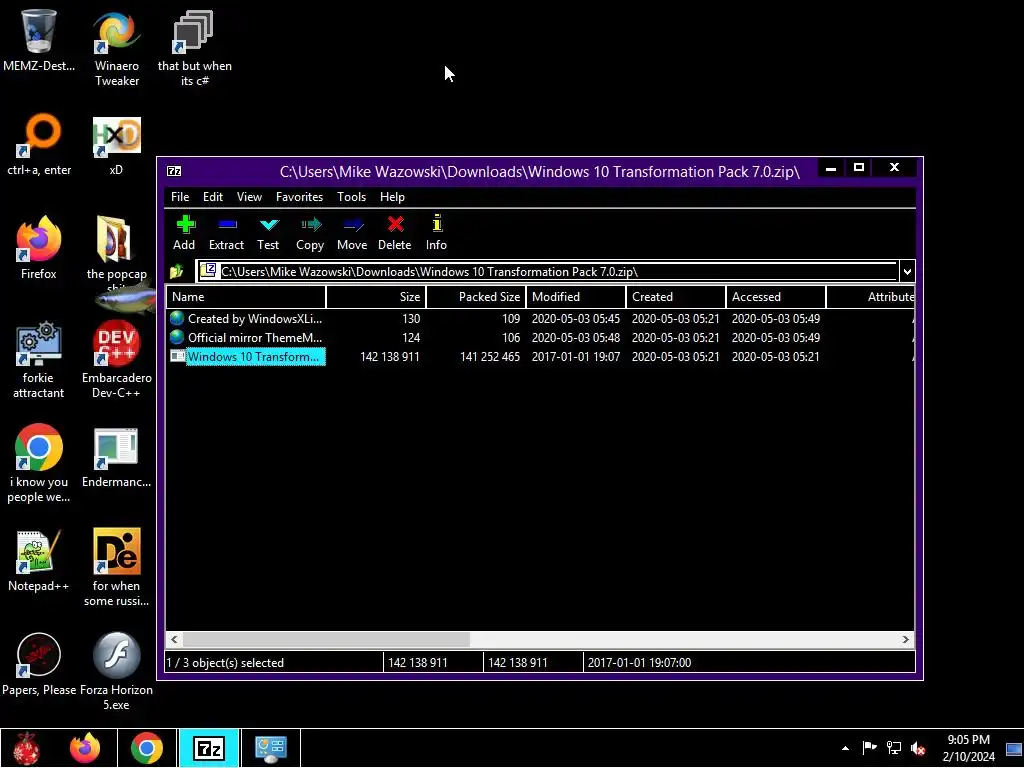Click the horizontal scrollbar thumb in file list
Viewport: 1024px width, 768px height.
click(x=326, y=639)
